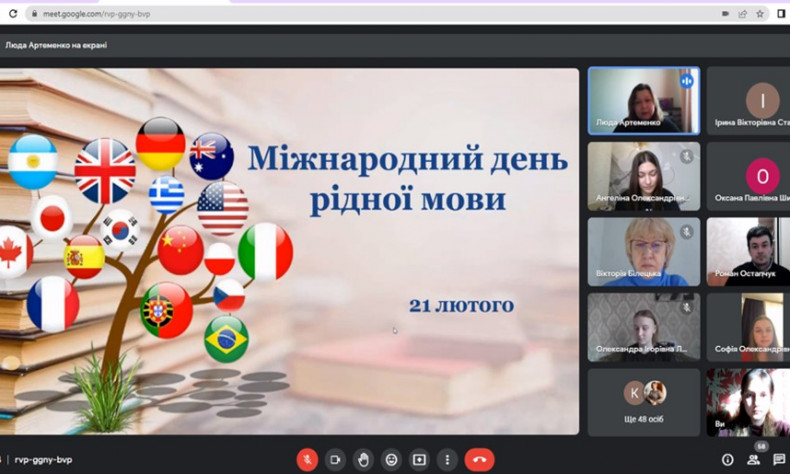
Task: Open the chat panel
Action: coord(779,459)
